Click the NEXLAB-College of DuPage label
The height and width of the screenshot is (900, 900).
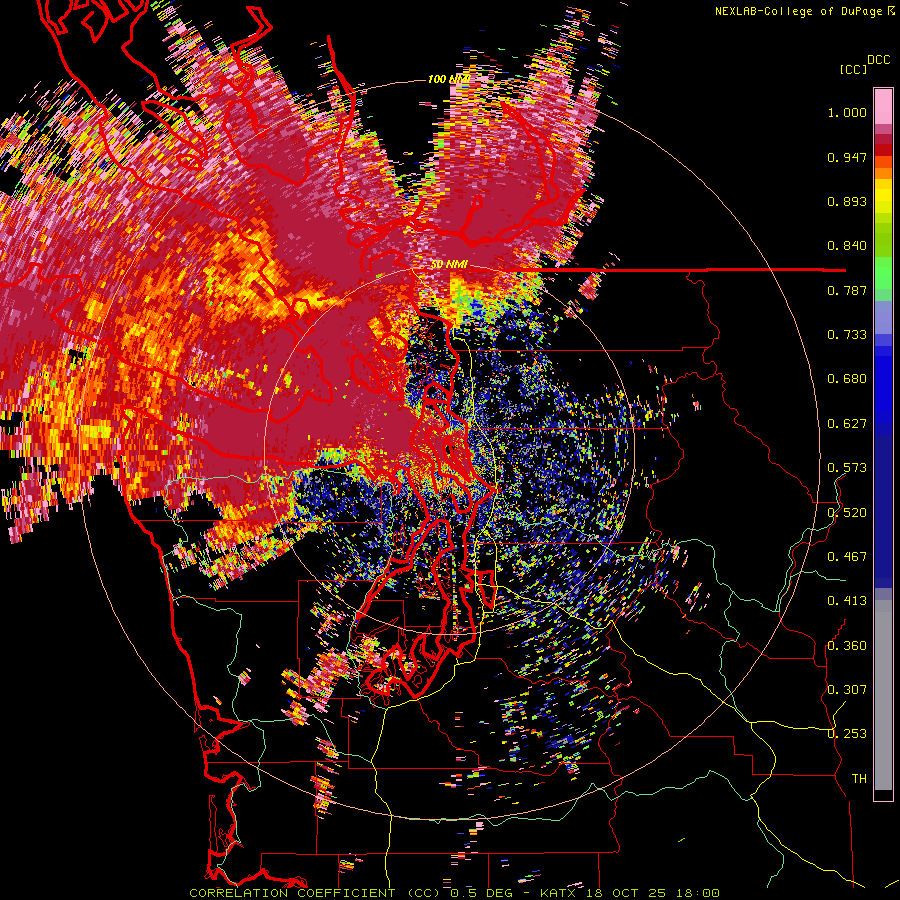pyautogui.click(x=799, y=11)
